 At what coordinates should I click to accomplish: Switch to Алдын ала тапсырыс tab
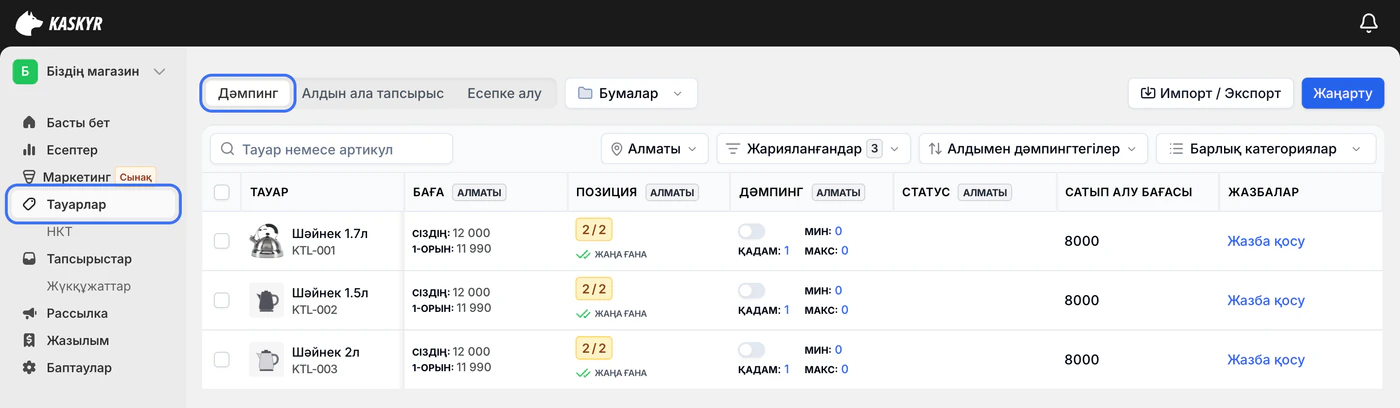coord(373,93)
